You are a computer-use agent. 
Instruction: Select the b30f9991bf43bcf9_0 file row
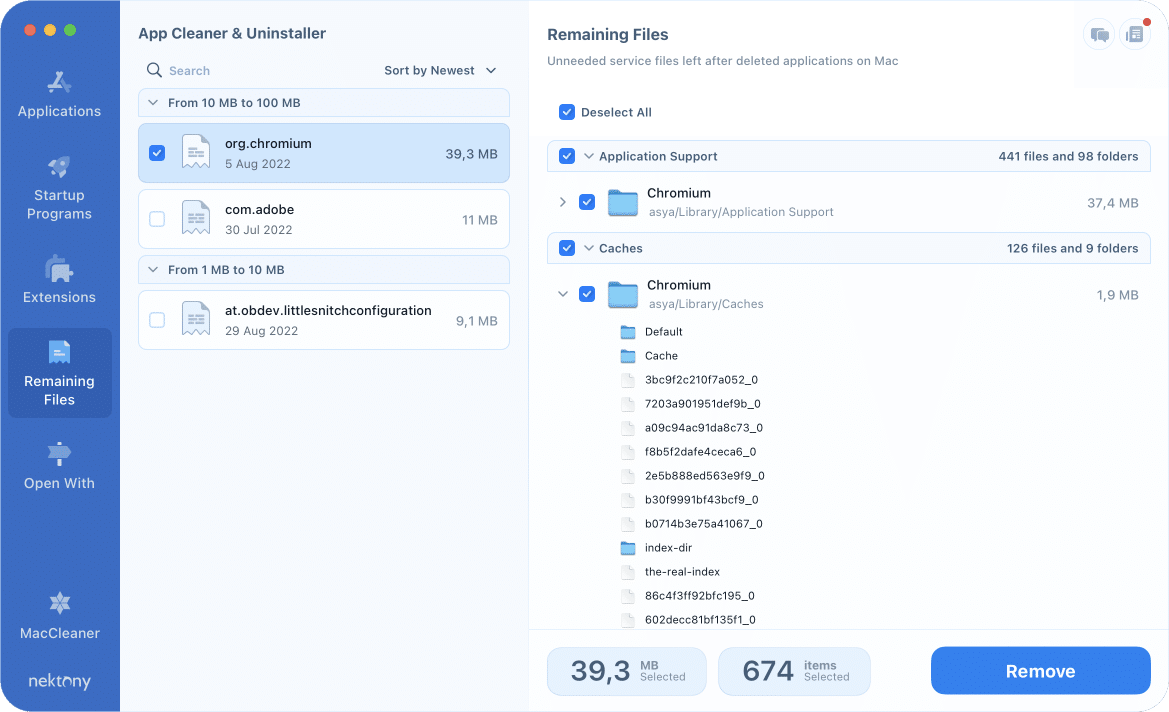click(702, 500)
